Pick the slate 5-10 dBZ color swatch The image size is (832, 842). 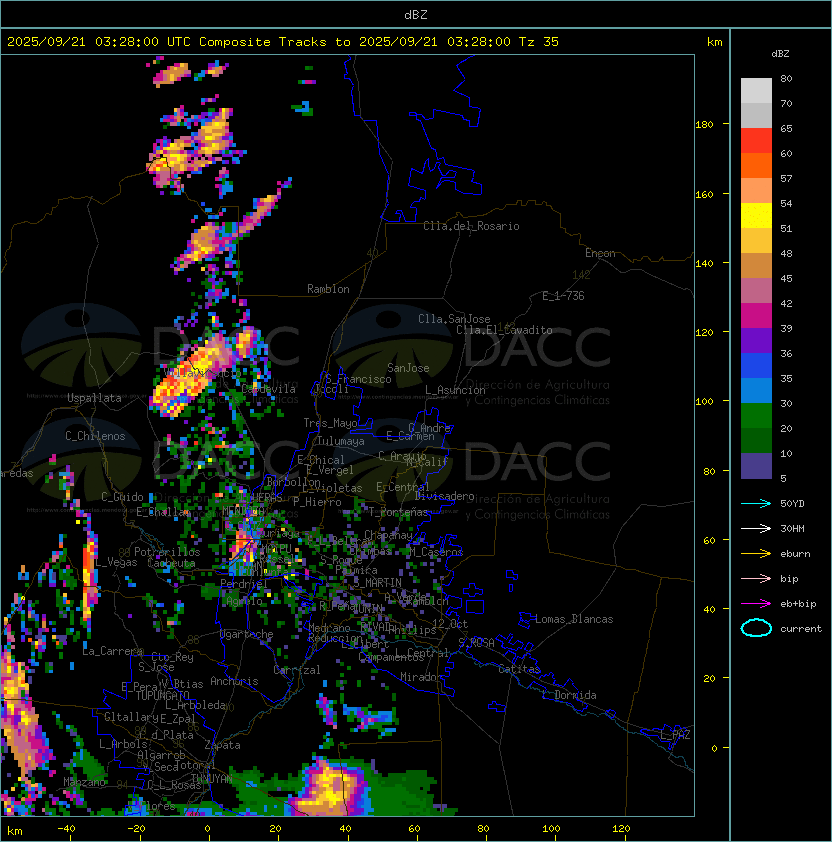click(756, 466)
